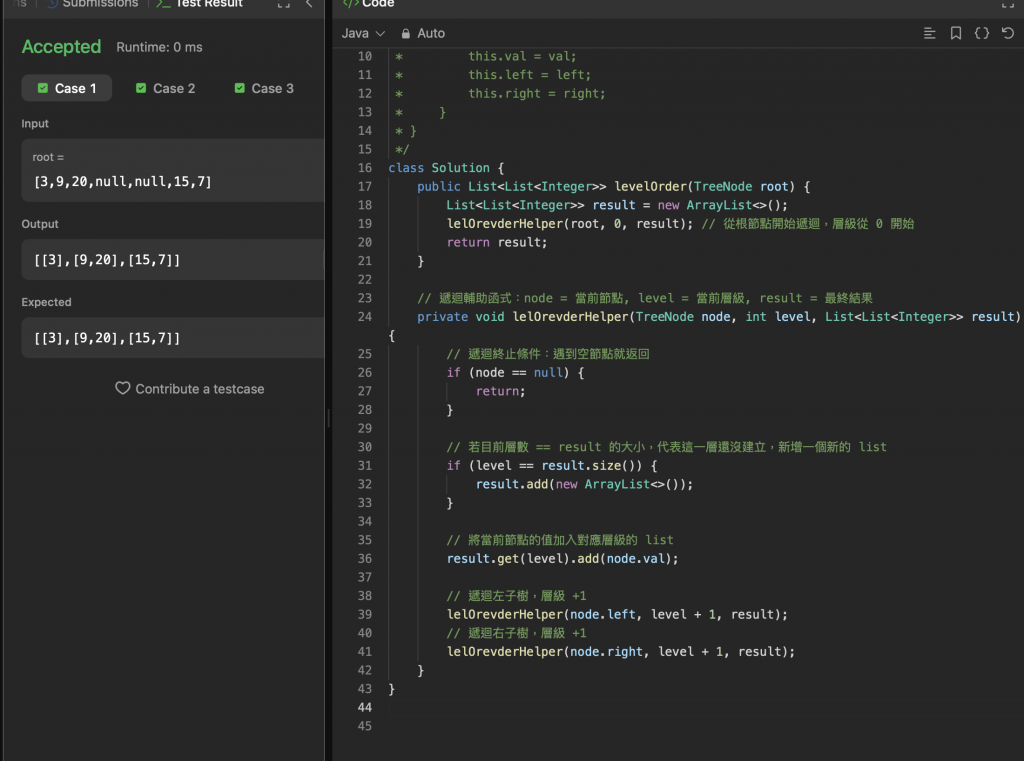Click on 'if (node == null) {' line
Viewport: 1024px width, 761px height.
(x=515, y=372)
